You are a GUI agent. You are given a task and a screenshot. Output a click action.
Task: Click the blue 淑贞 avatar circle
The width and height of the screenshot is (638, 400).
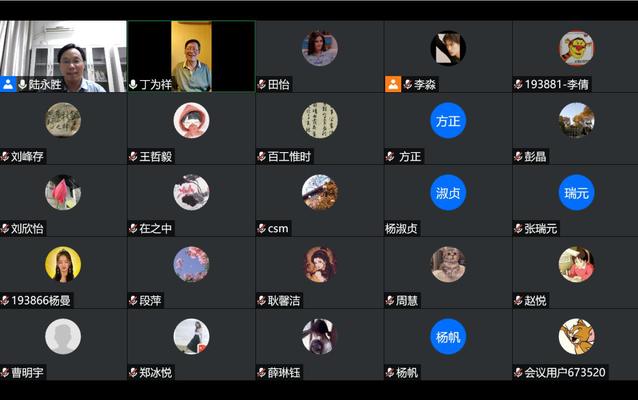[448, 192]
